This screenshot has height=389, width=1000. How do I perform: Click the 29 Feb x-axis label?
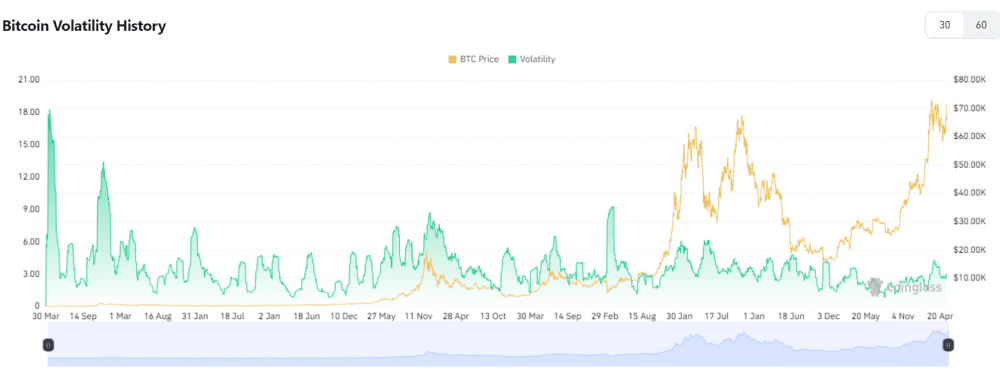point(604,316)
